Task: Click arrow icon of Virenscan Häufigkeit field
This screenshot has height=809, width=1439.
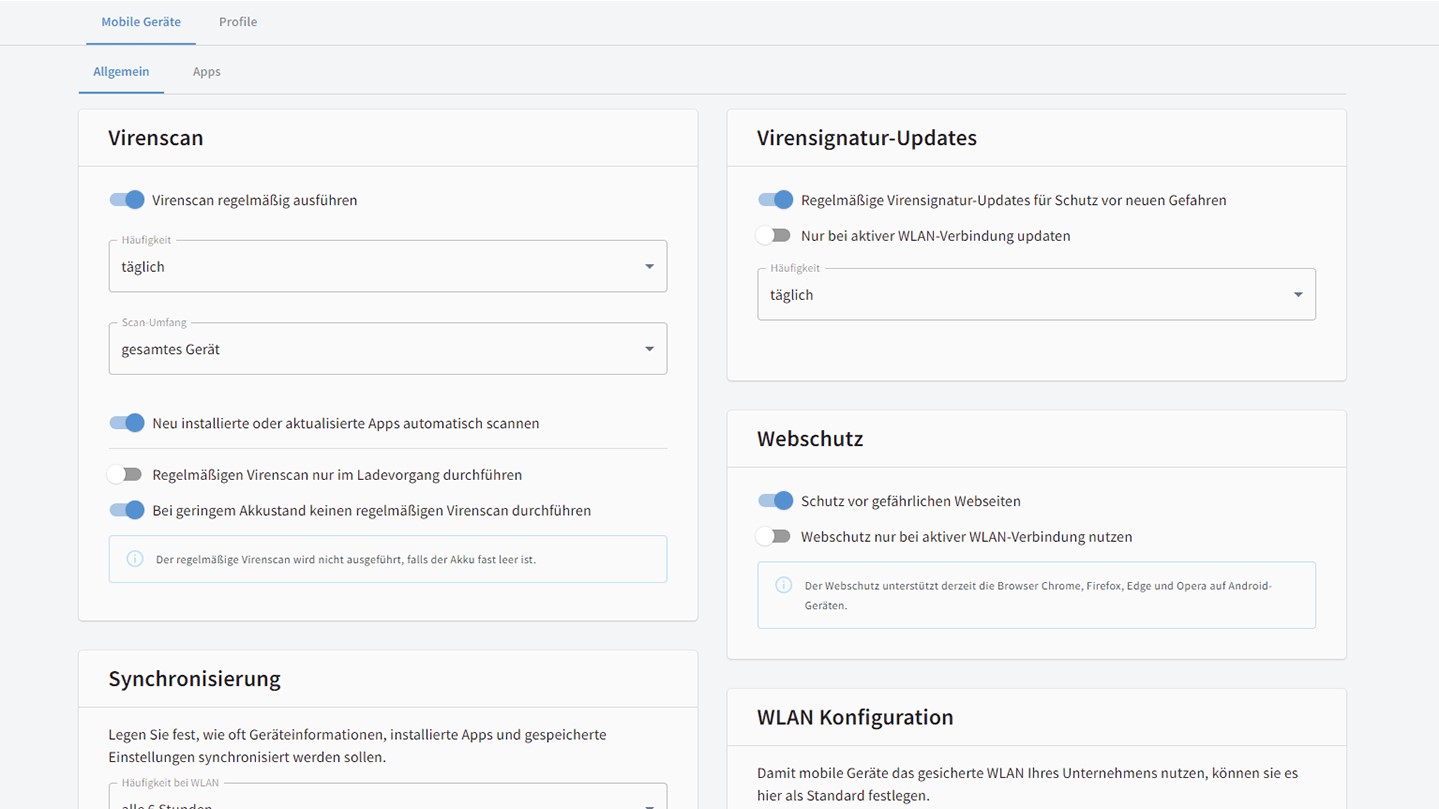Action: (x=649, y=267)
